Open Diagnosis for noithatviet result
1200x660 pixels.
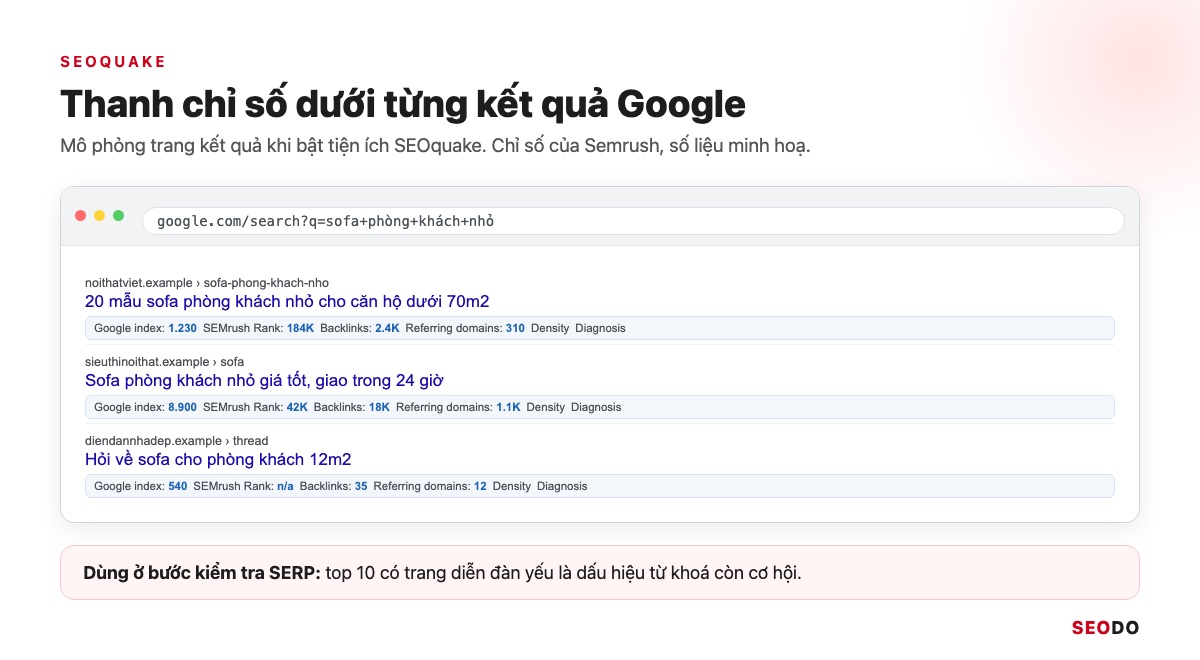(x=600, y=328)
